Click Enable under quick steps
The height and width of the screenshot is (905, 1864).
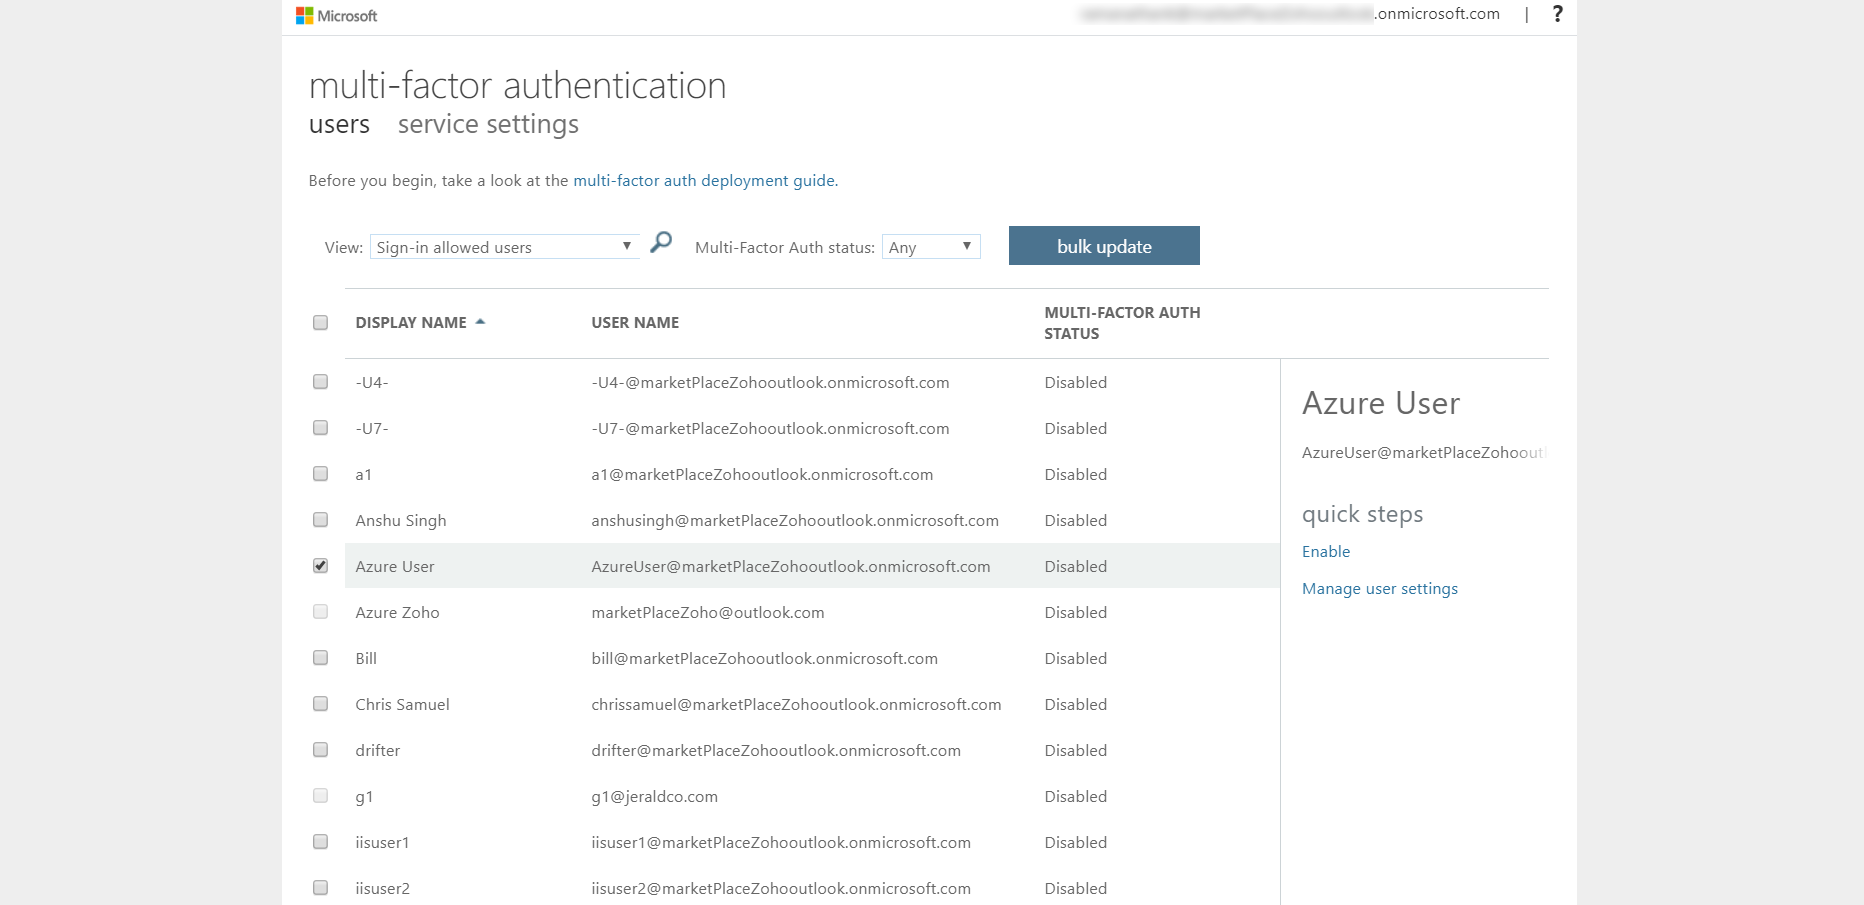1325,552
